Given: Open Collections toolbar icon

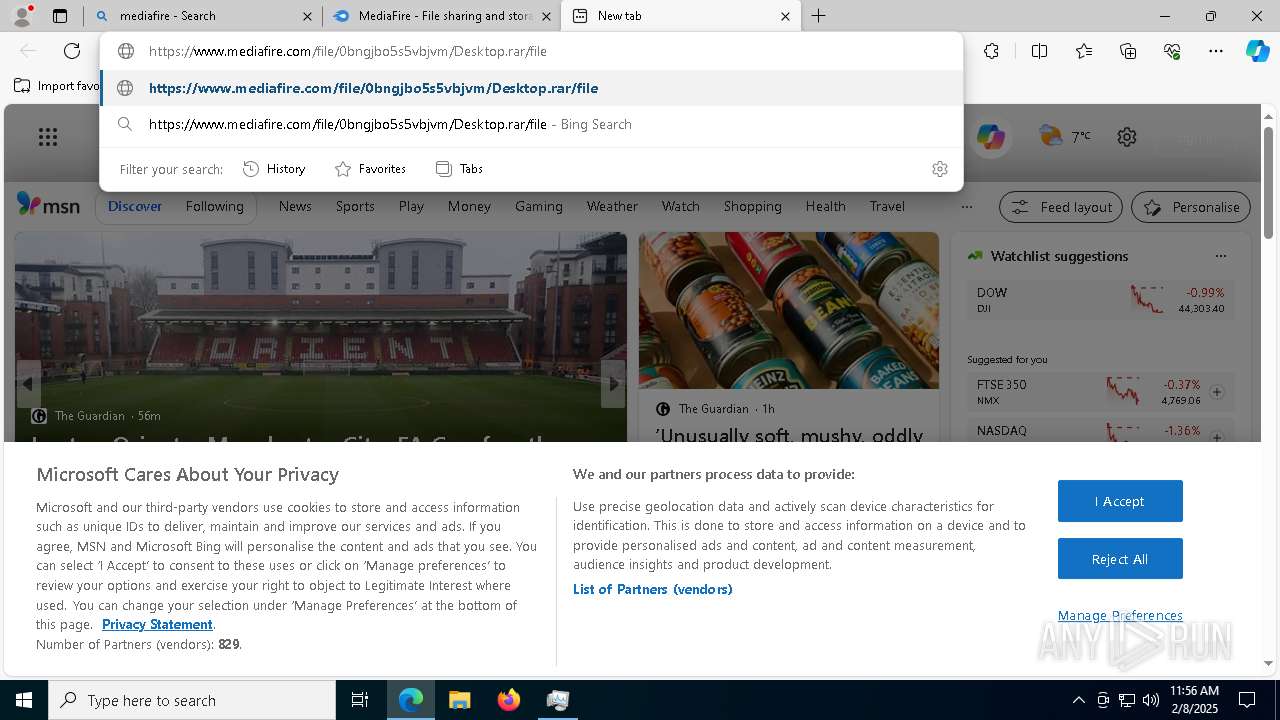Looking at the screenshot, I should 1128,51.
